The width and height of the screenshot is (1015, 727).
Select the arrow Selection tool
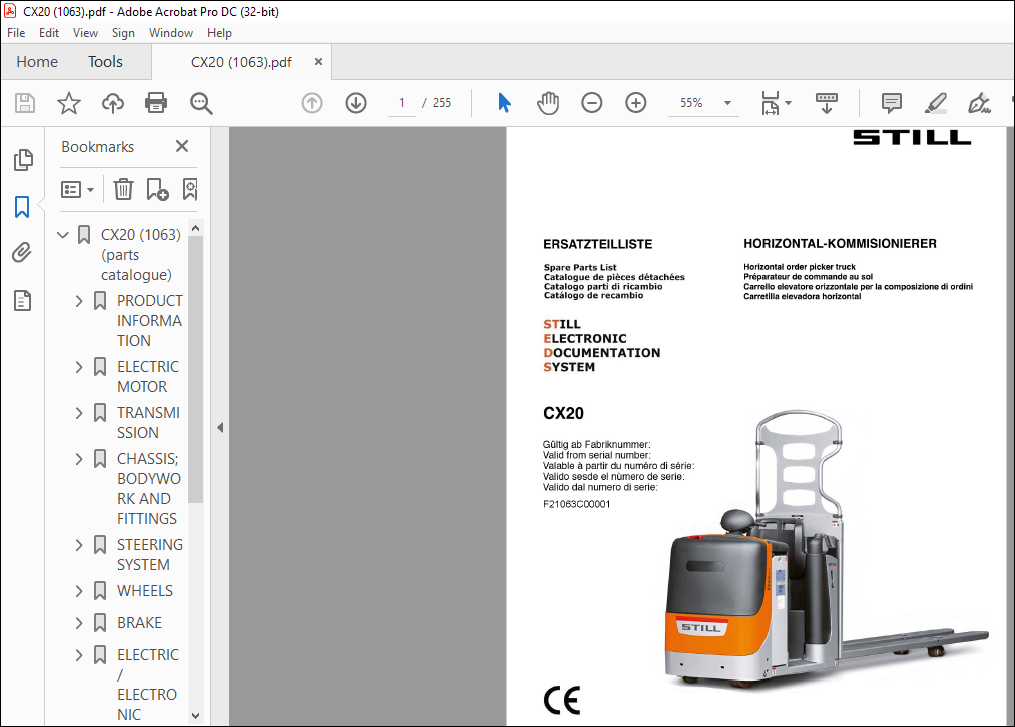[504, 103]
